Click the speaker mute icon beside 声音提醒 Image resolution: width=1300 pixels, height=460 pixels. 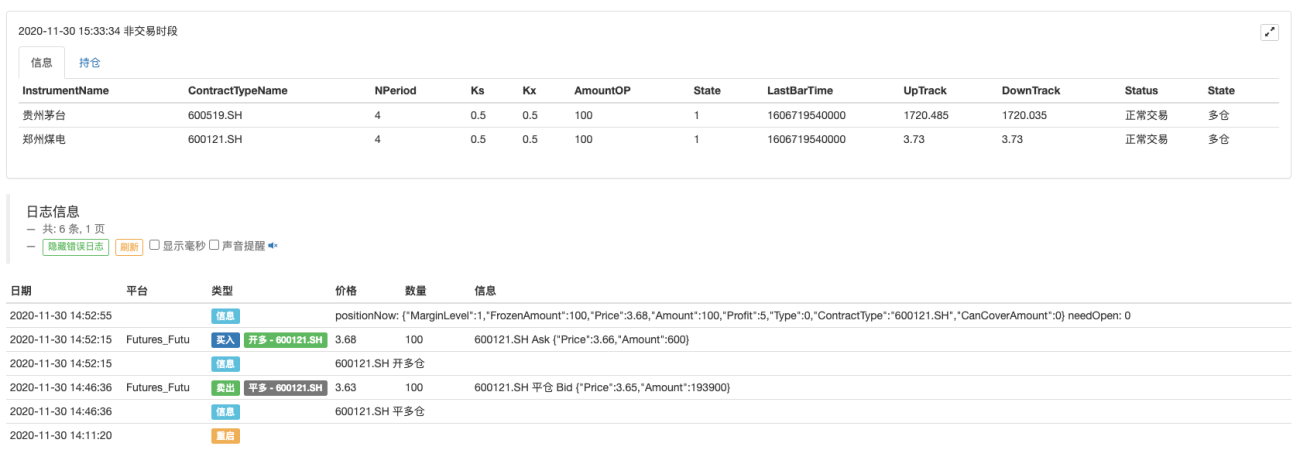(273, 245)
